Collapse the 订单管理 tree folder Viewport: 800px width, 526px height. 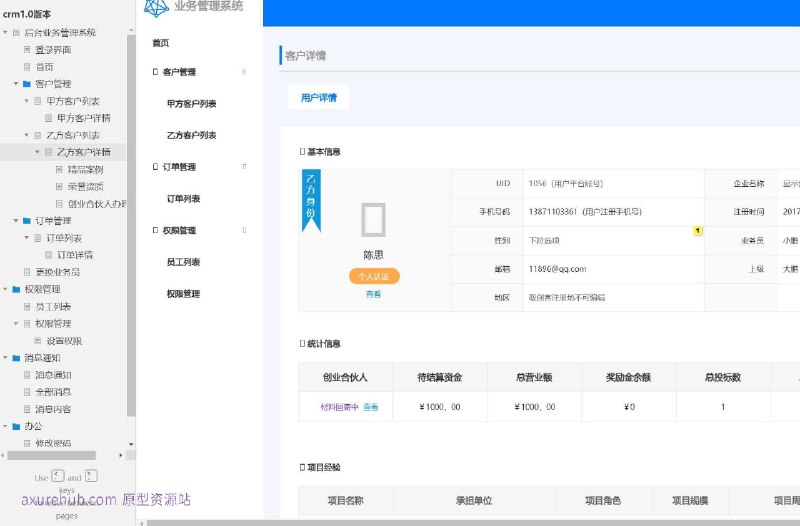16,220
